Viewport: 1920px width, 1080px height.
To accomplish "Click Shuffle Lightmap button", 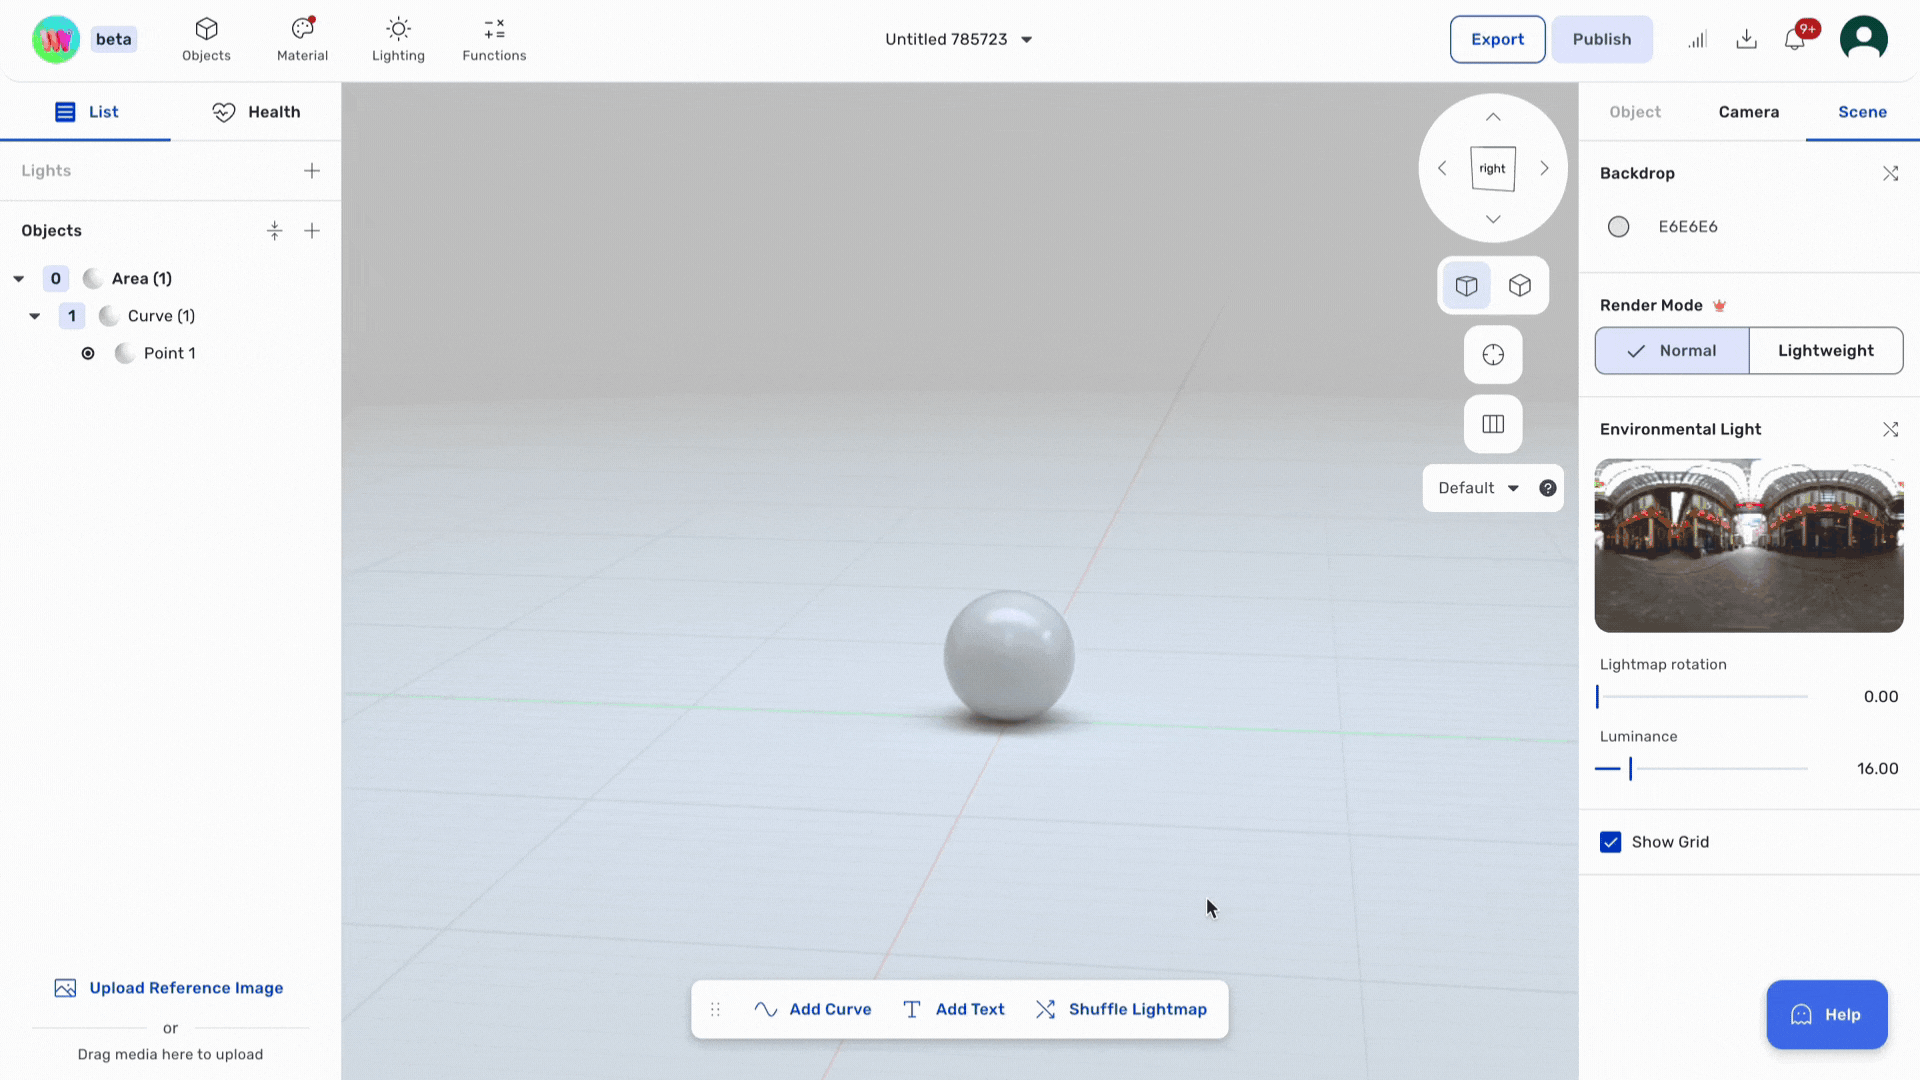I will pyautogui.click(x=1121, y=1010).
